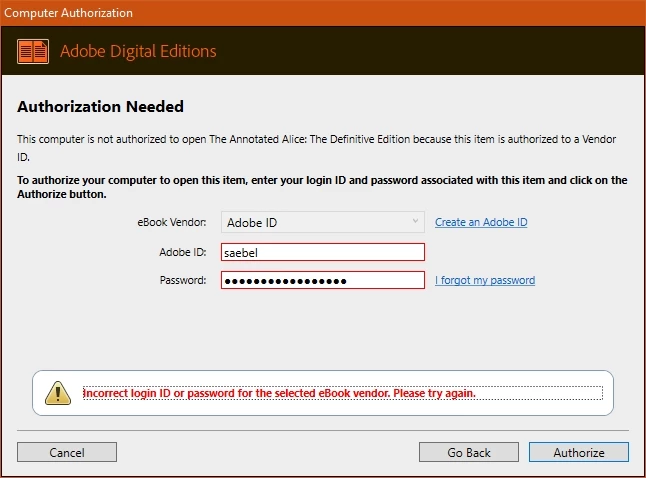The width and height of the screenshot is (646, 478).
Task: Click the eBook Vendor label
Action: [x=172, y=222]
